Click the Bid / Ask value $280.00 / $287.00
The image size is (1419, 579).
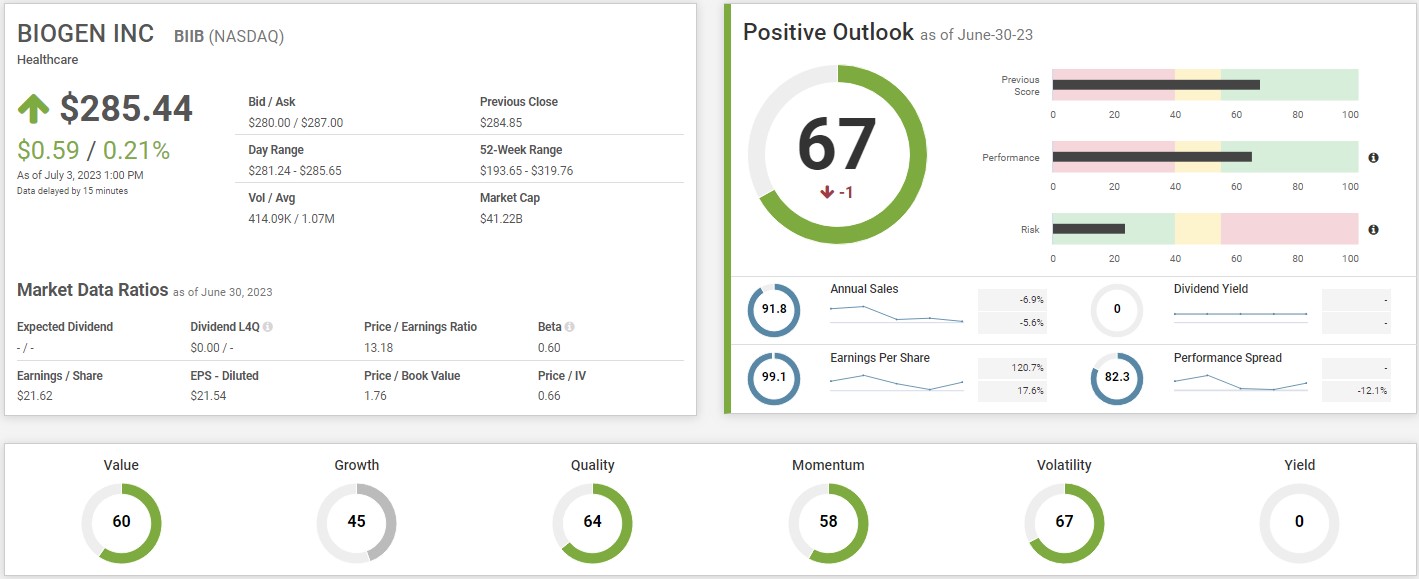(296, 123)
